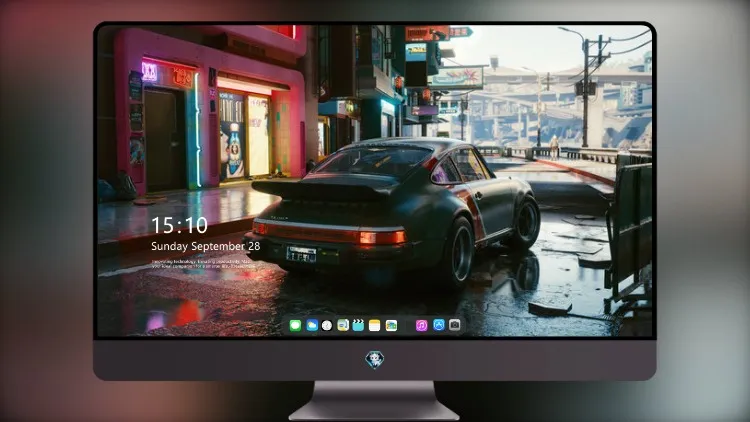Screen dimensions: 750x422
Task: Open the photo gallery dock icon
Action: coord(391,326)
